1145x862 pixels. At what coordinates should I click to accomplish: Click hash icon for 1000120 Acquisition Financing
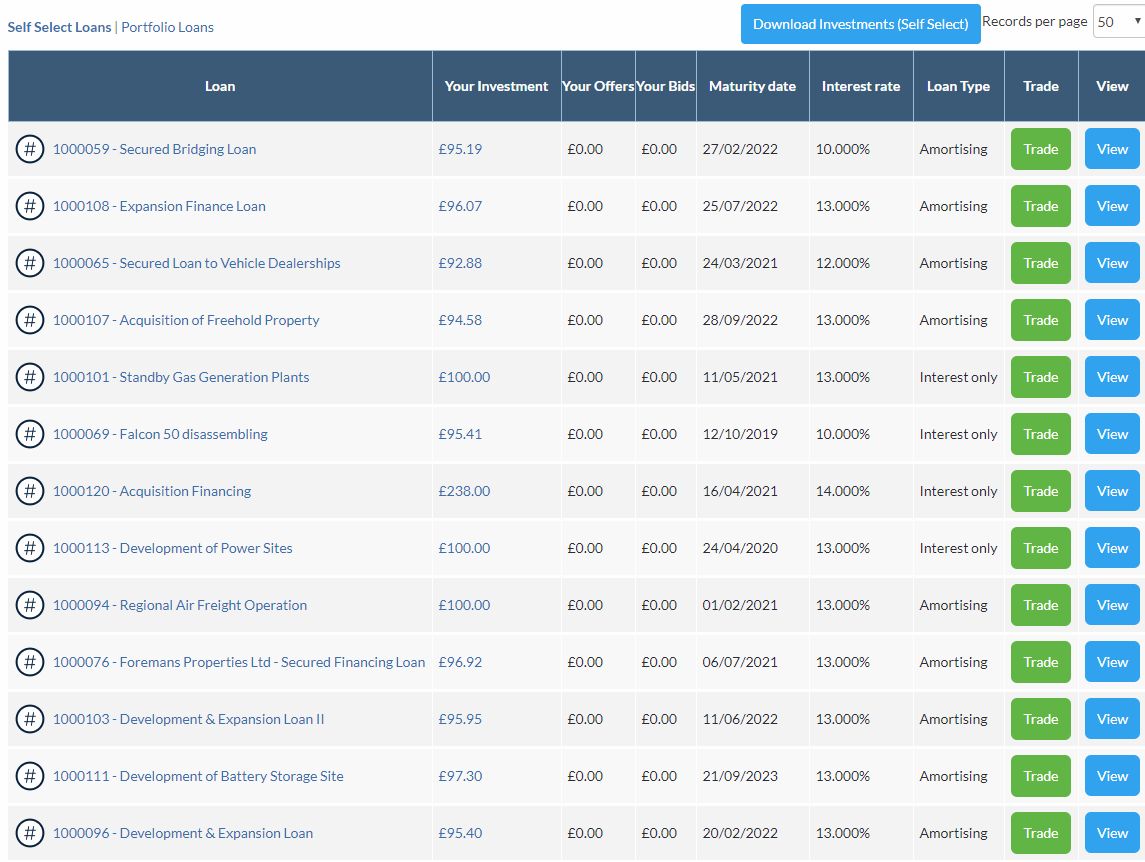[30, 491]
